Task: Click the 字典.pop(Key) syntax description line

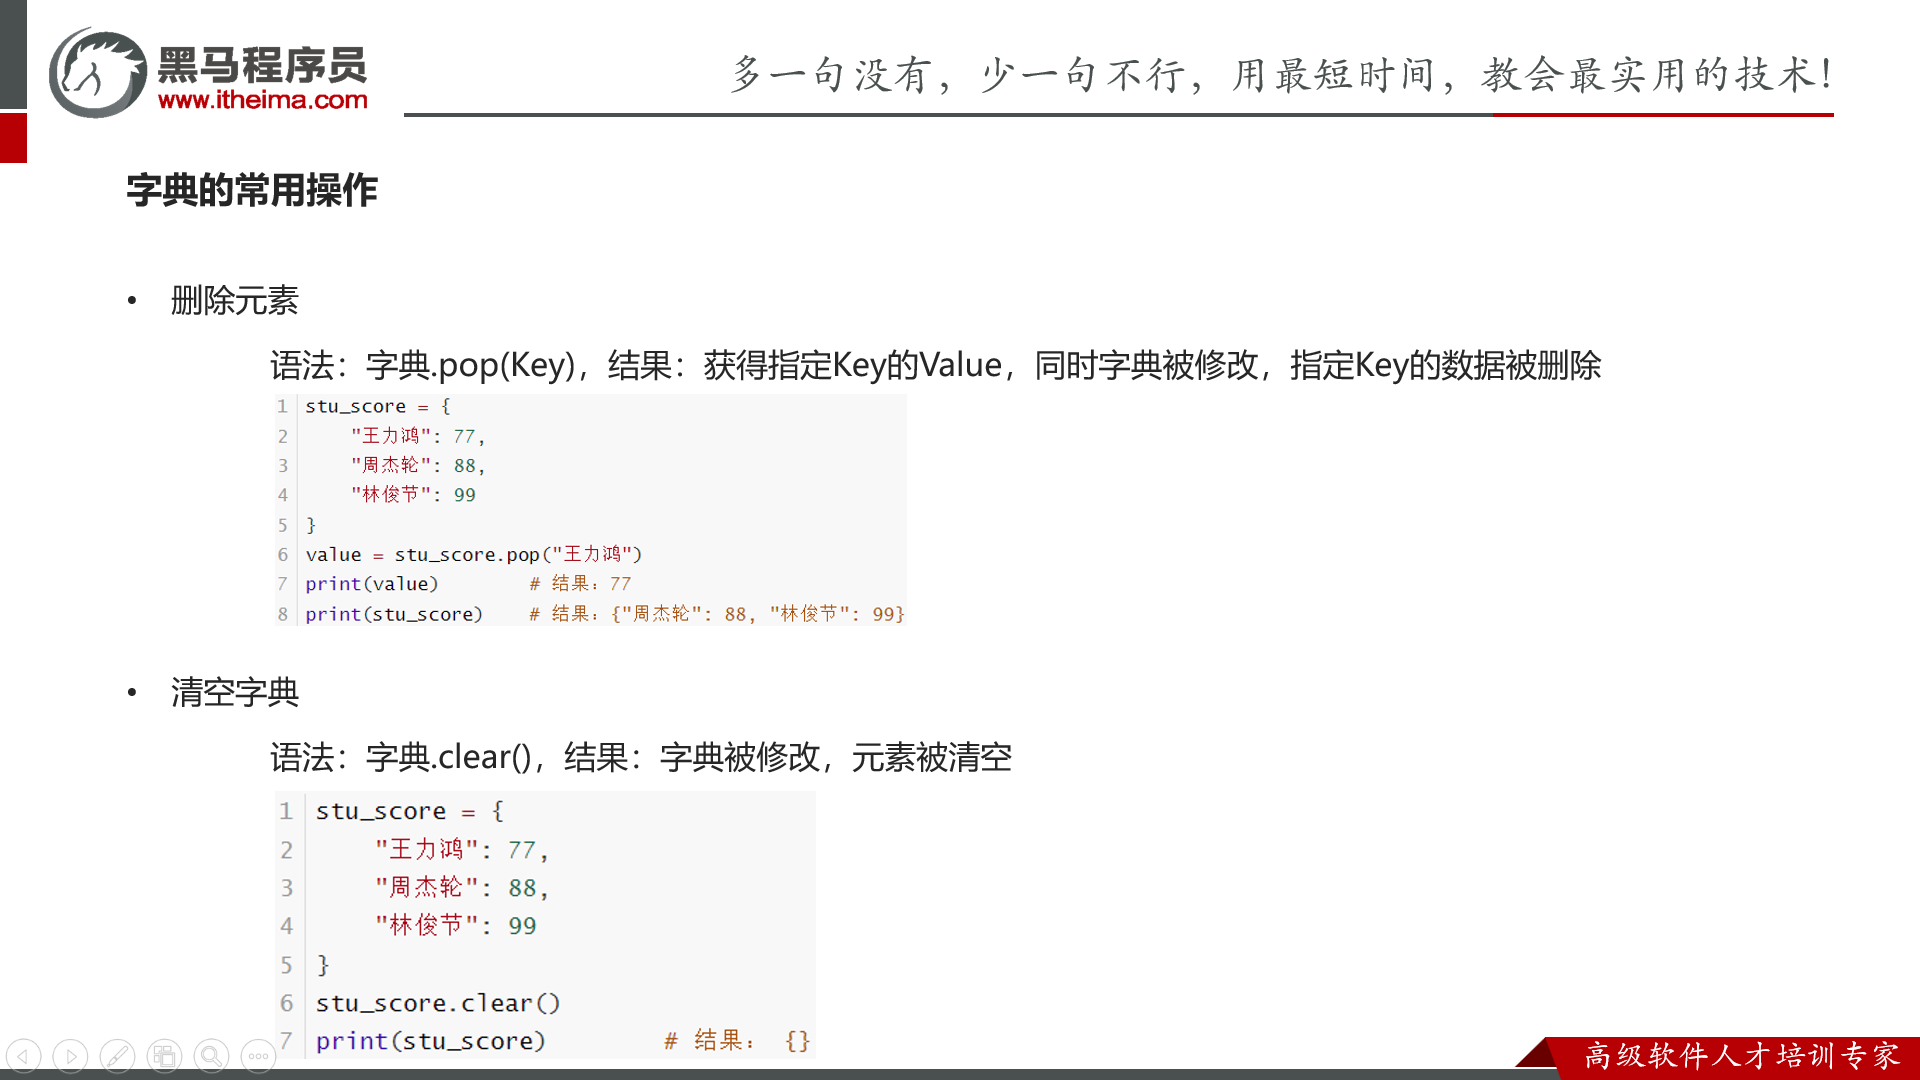Action: click(934, 365)
